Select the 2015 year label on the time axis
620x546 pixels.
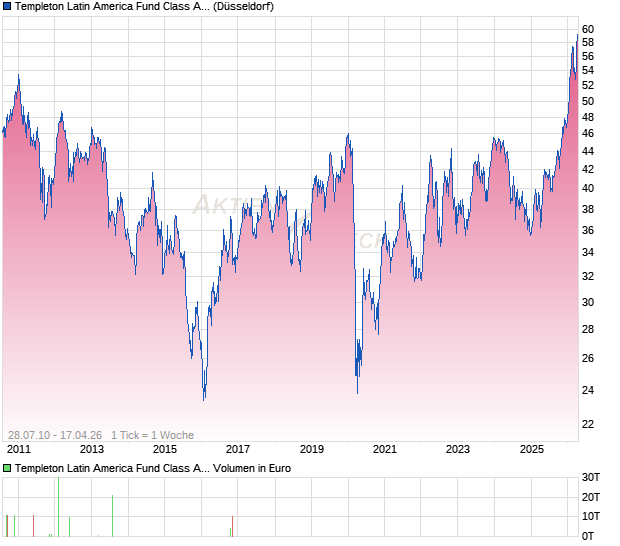point(164,450)
